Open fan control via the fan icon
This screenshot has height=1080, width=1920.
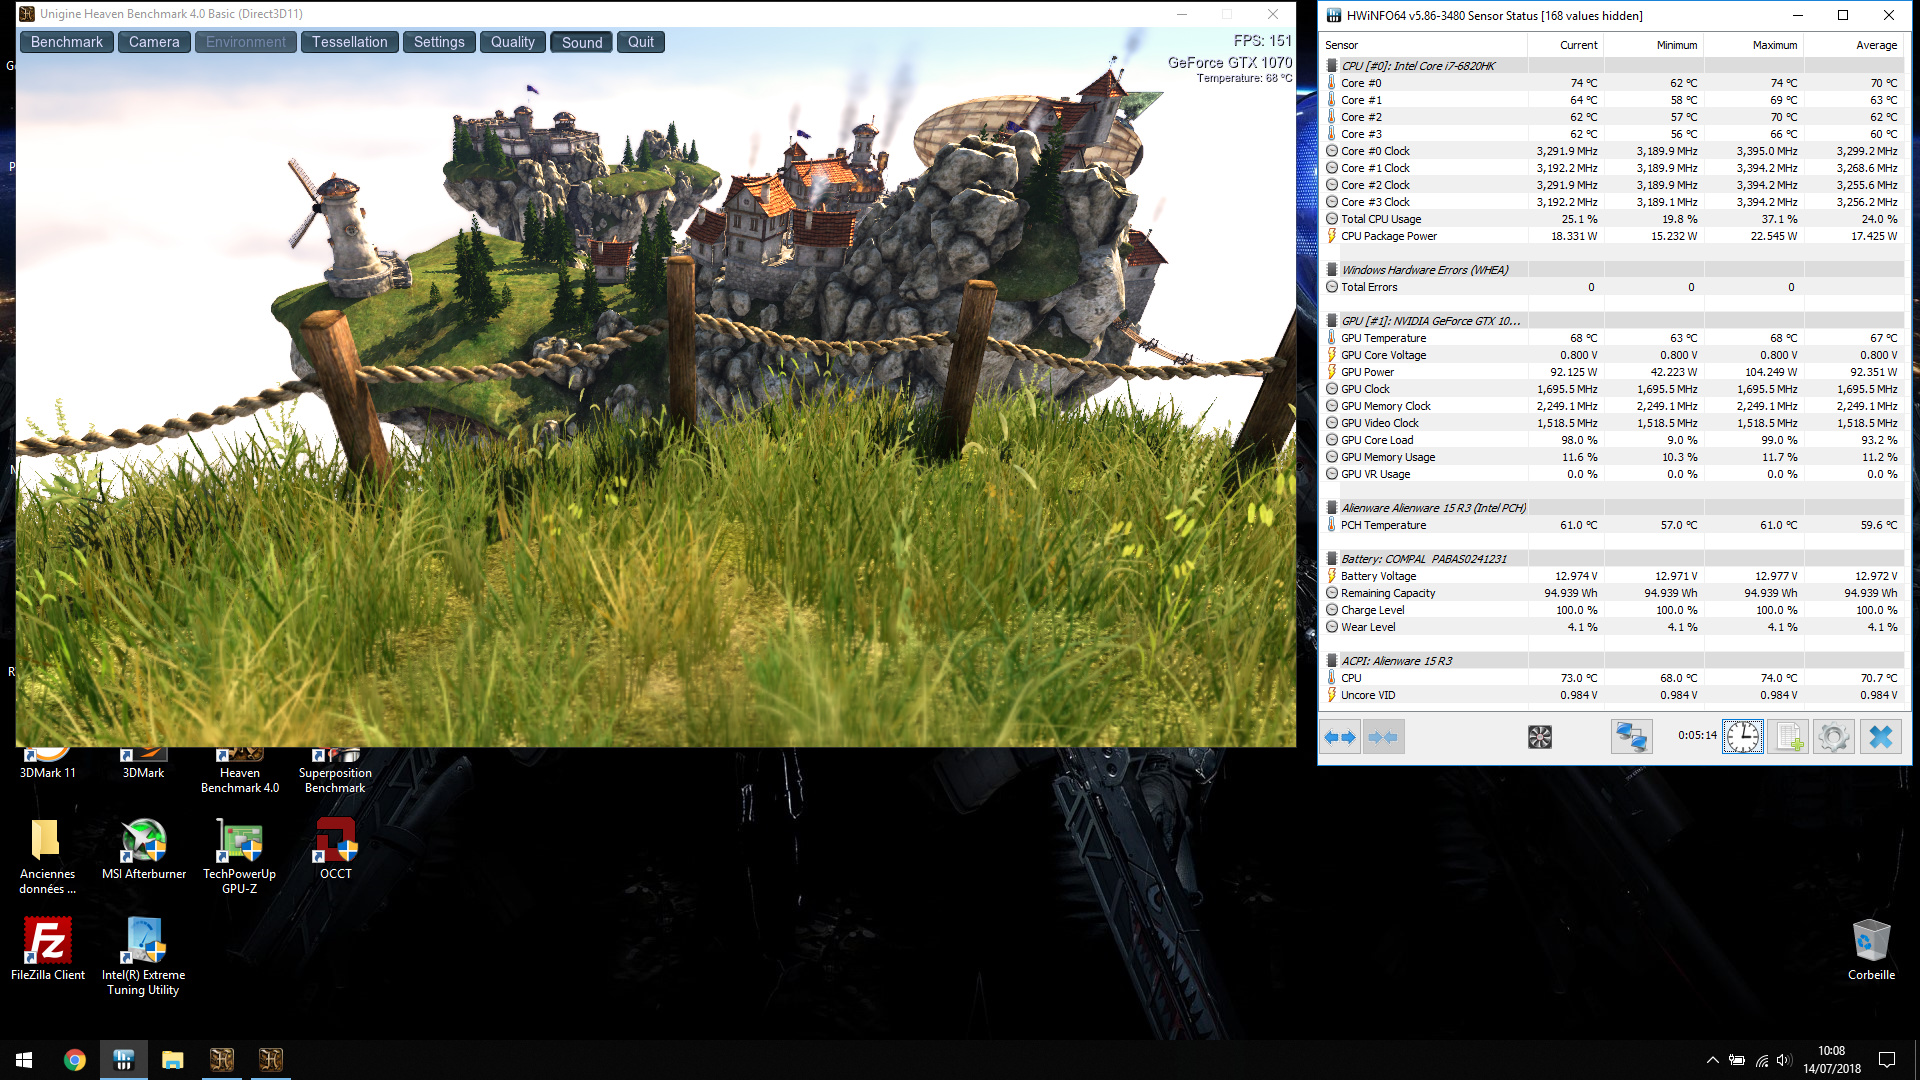click(x=1540, y=738)
